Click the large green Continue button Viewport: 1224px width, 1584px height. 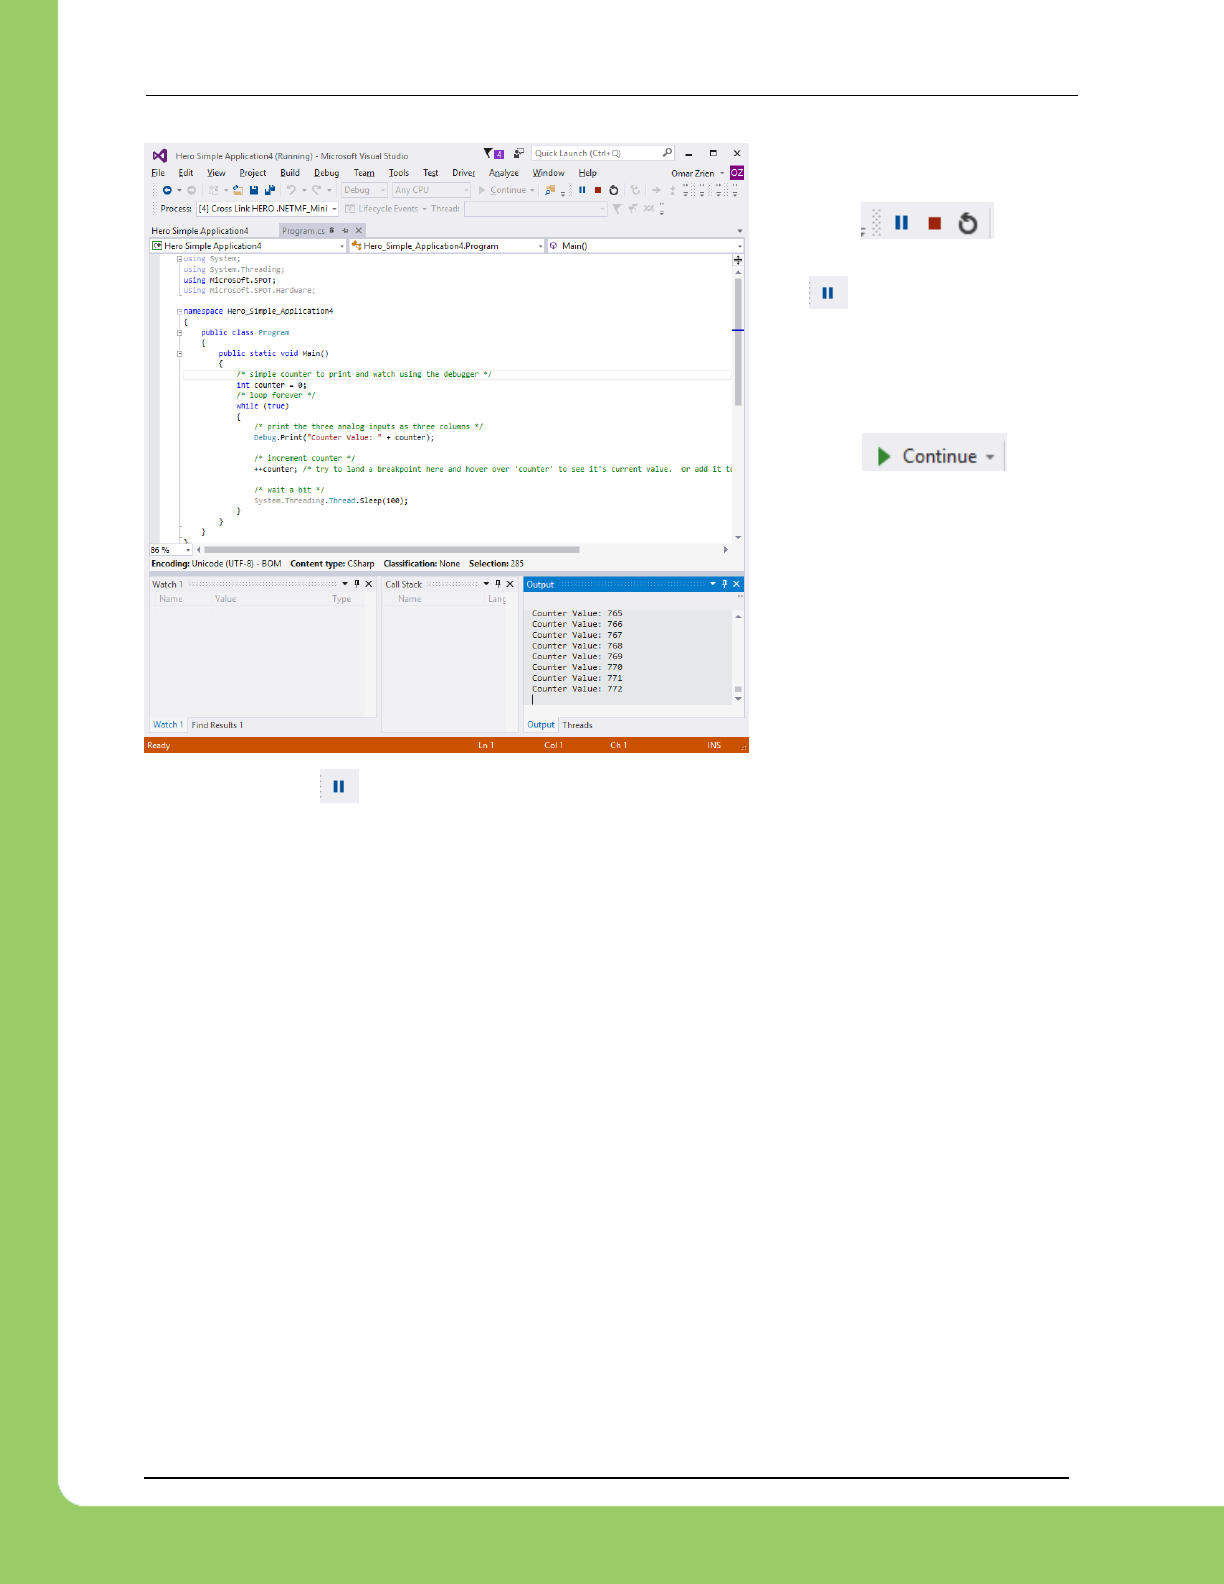click(934, 456)
